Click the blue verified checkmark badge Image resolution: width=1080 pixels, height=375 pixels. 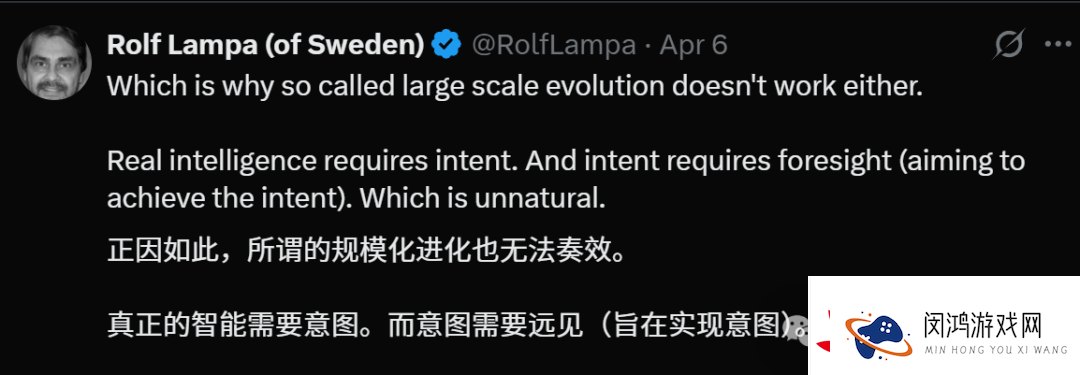[446, 45]
